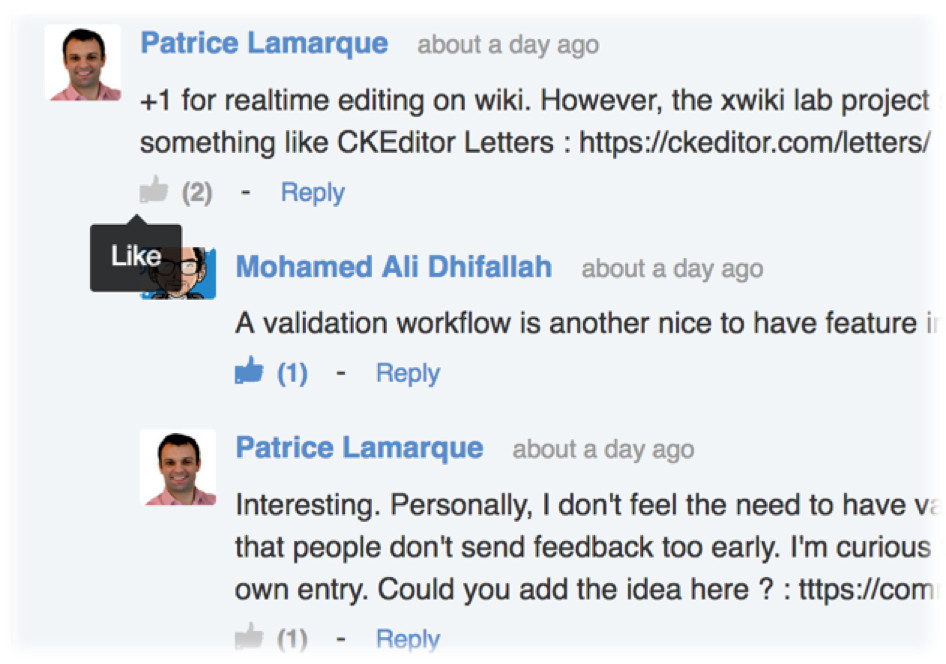Viewport: 946px width, 664px height.
Task: Click the timestamp beside Mohamed Ali Dhifallah's name
Action: (672, 269)
